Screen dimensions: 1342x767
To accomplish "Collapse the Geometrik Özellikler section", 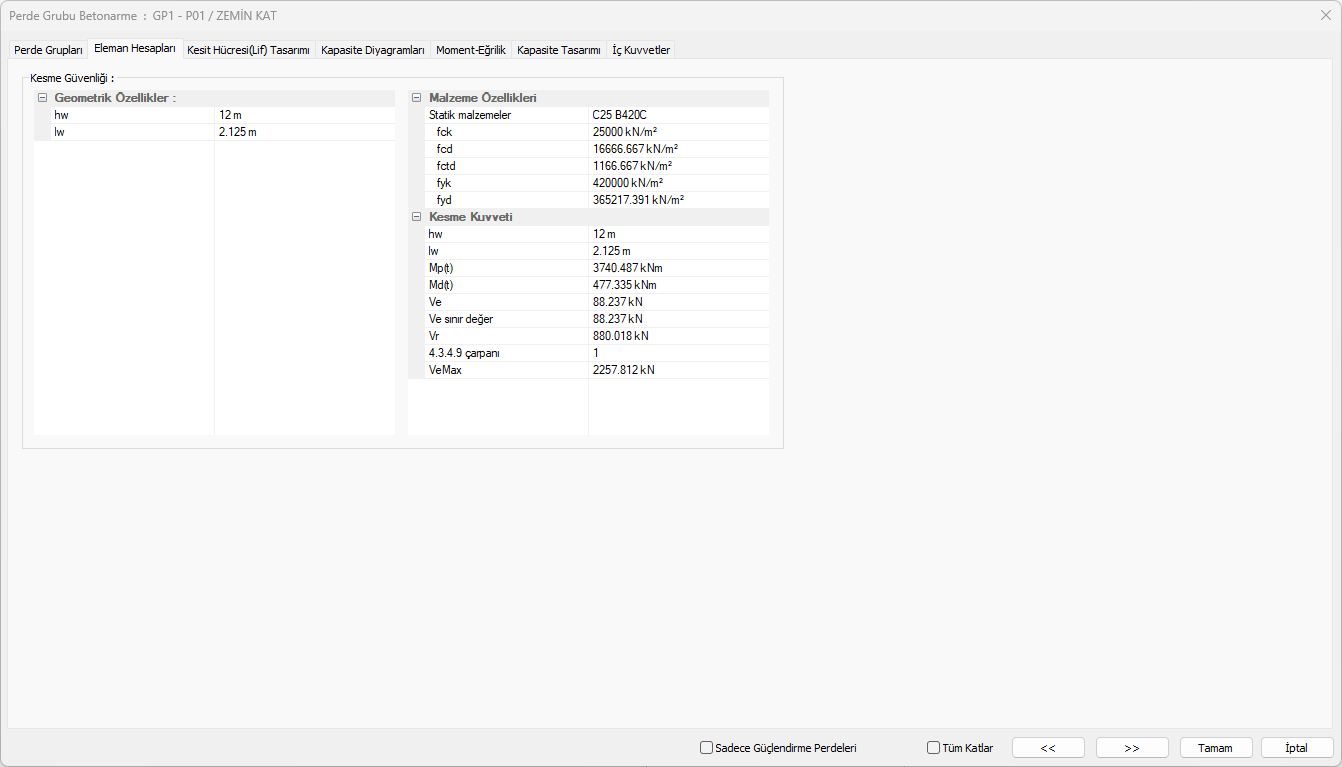I will [42, 98].
